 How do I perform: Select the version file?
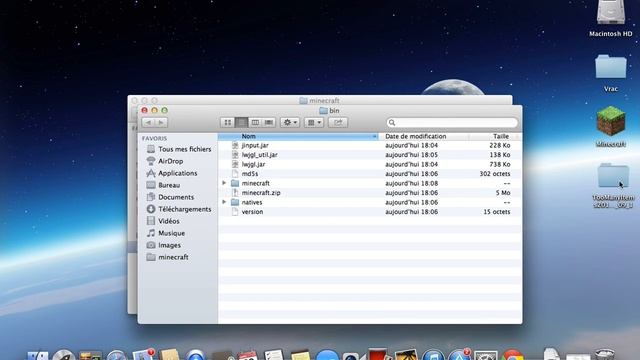click(370, 212)
